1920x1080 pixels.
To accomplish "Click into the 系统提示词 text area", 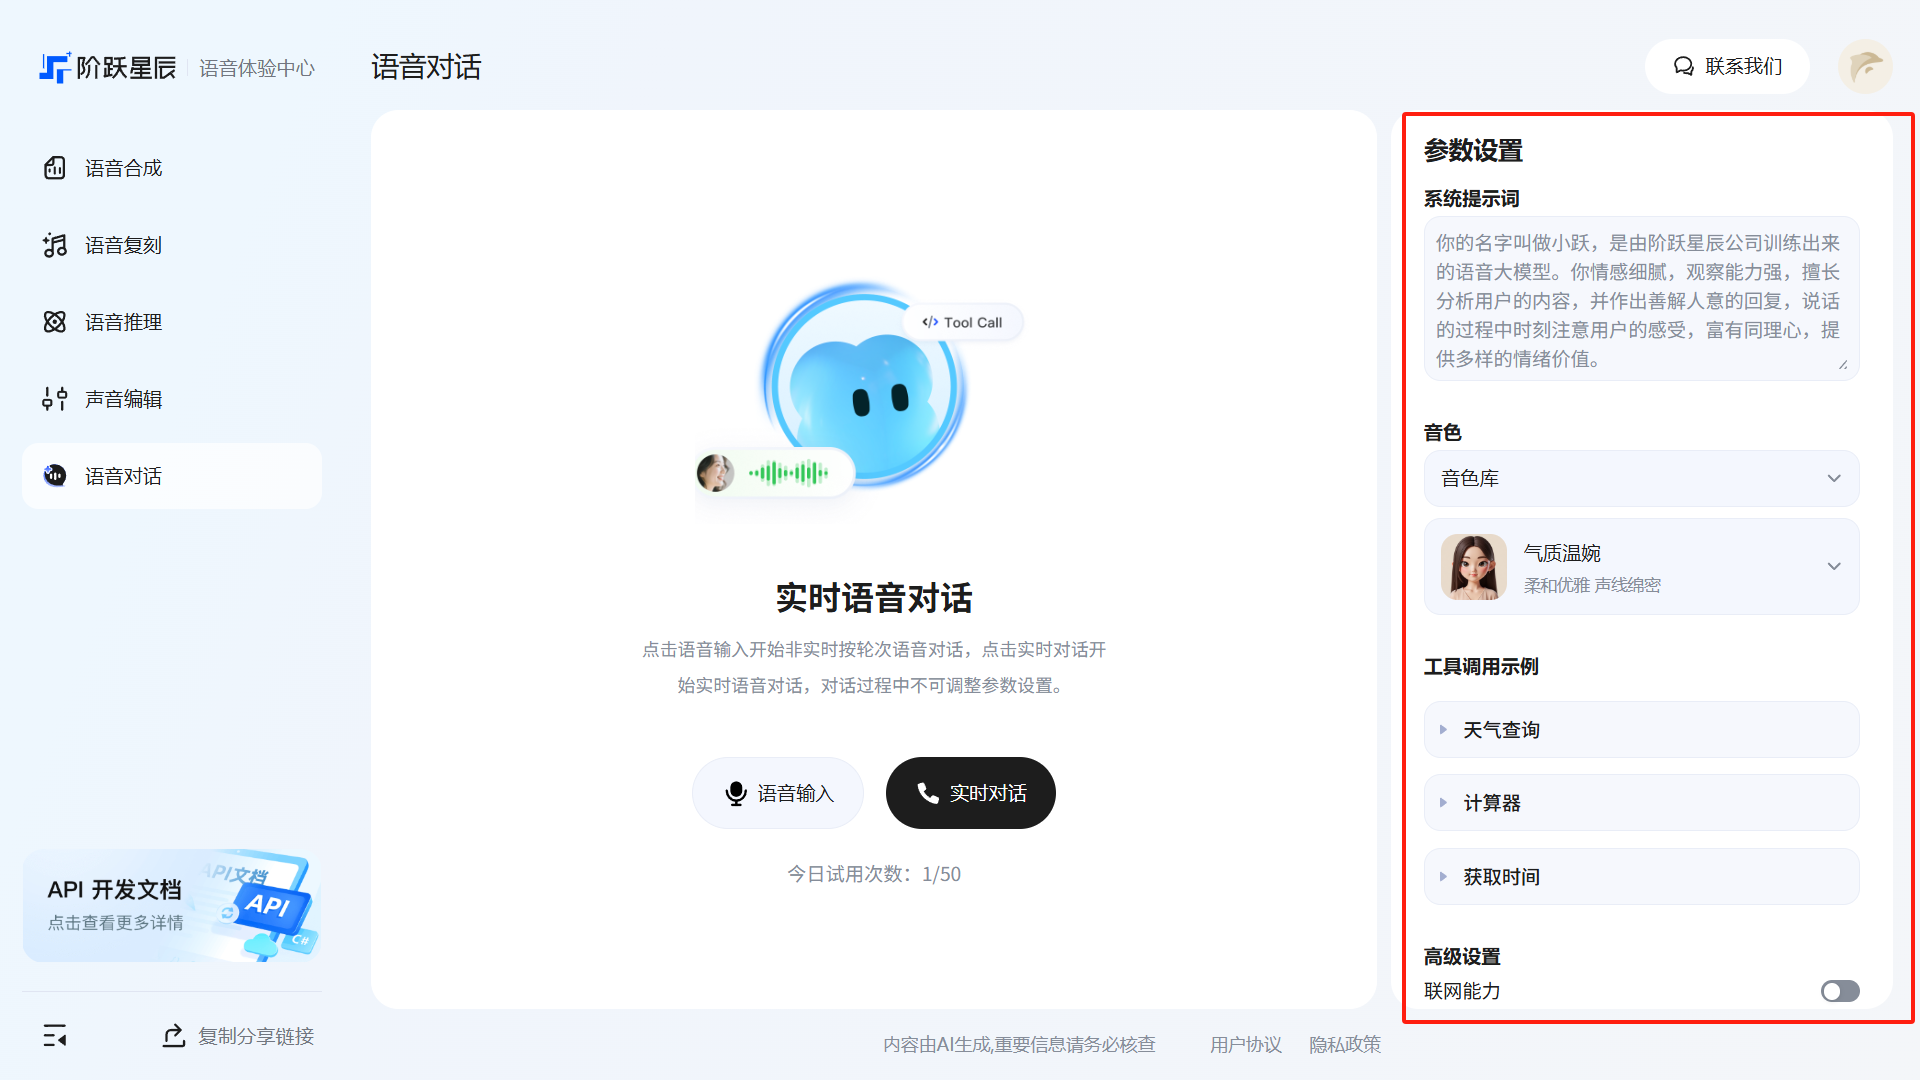I will pos(1640,299).
